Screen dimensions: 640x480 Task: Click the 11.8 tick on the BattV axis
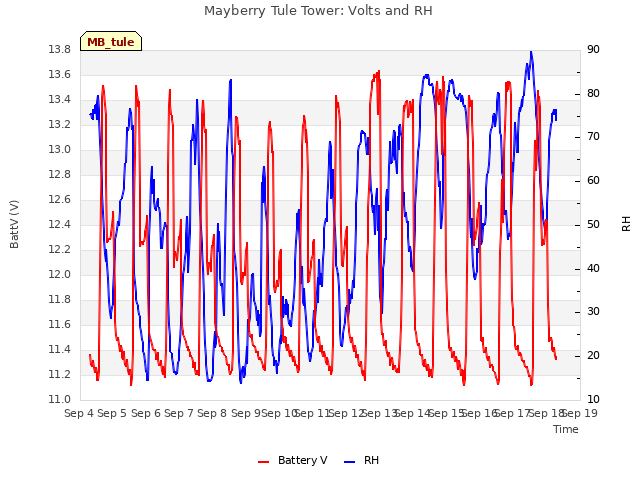pyautogui.click(x=60, y=300)
